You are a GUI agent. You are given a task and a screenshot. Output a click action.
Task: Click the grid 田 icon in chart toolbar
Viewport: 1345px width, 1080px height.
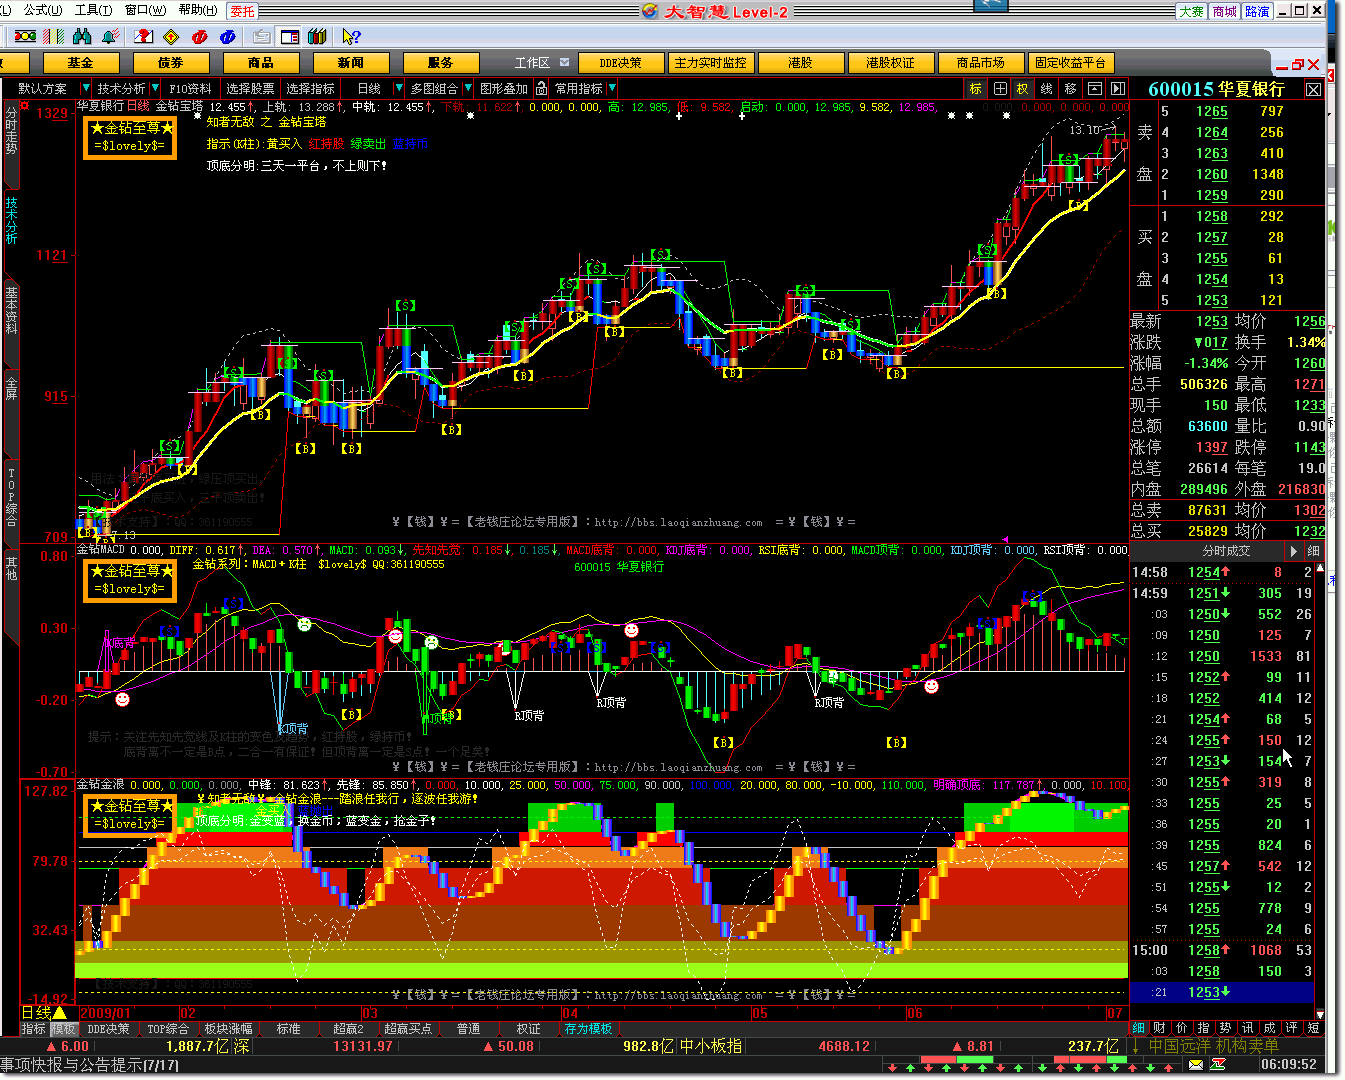[x=1000, y=89]
